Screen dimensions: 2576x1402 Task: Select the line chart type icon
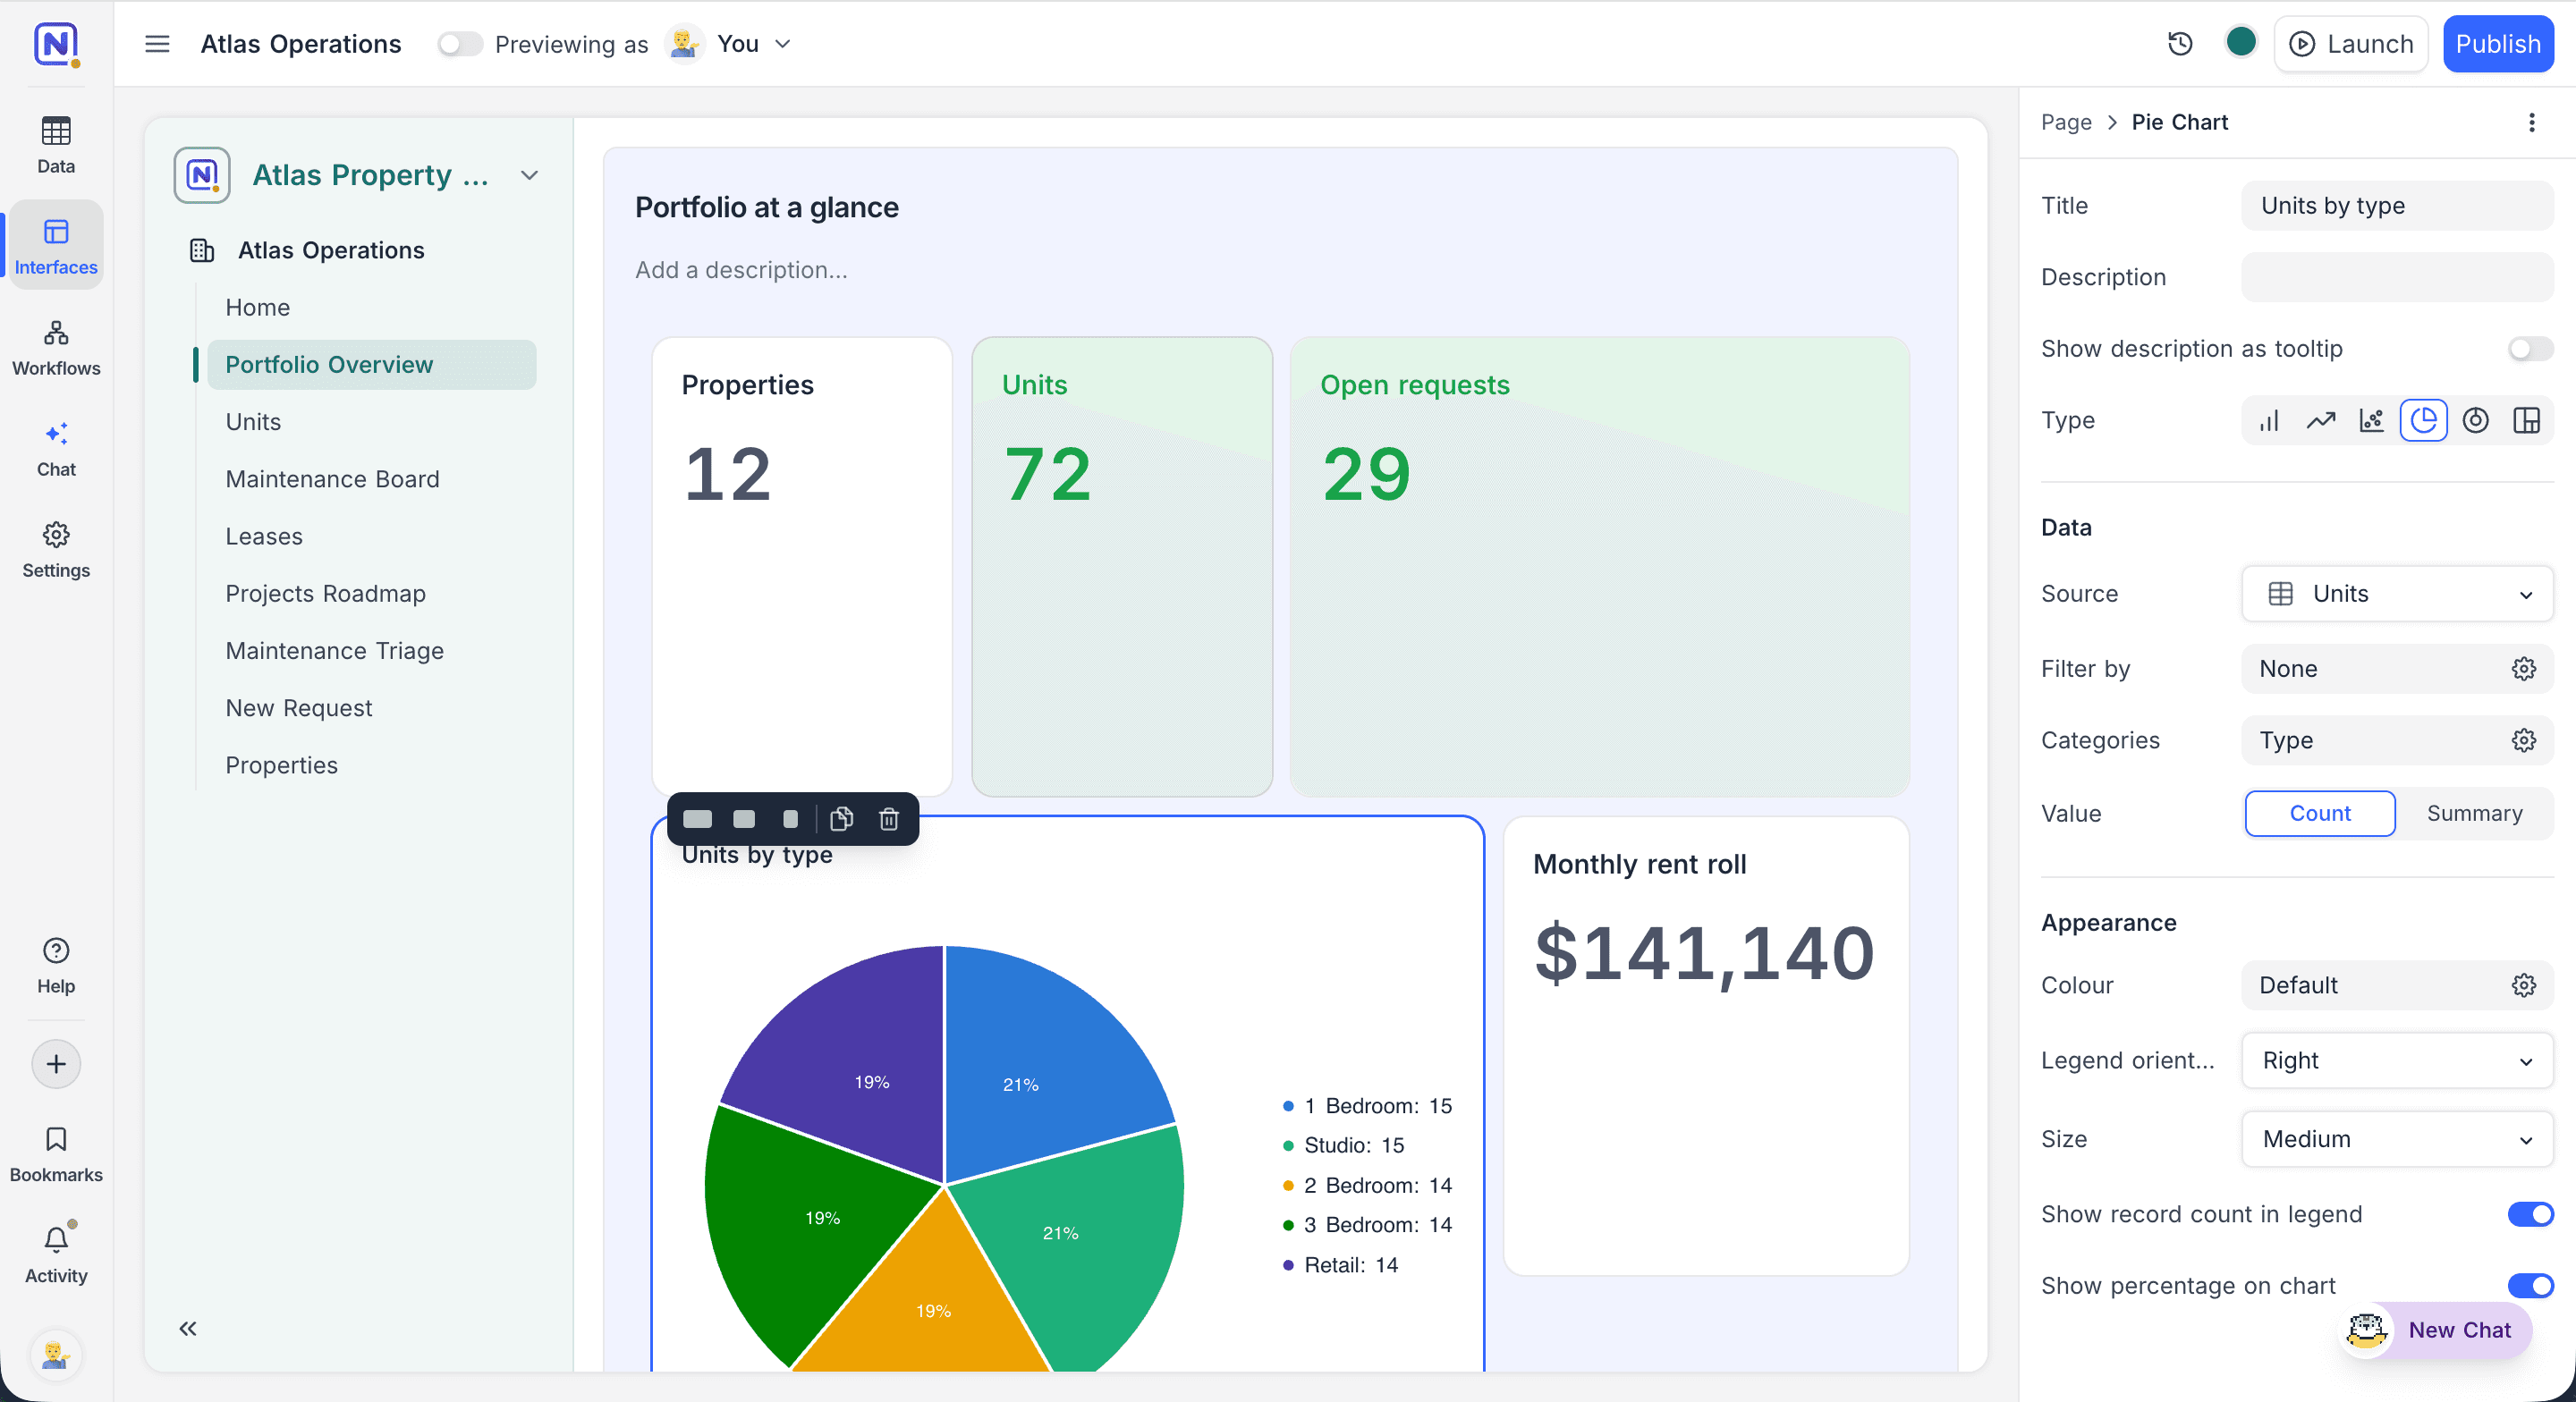click(2320, 420)
